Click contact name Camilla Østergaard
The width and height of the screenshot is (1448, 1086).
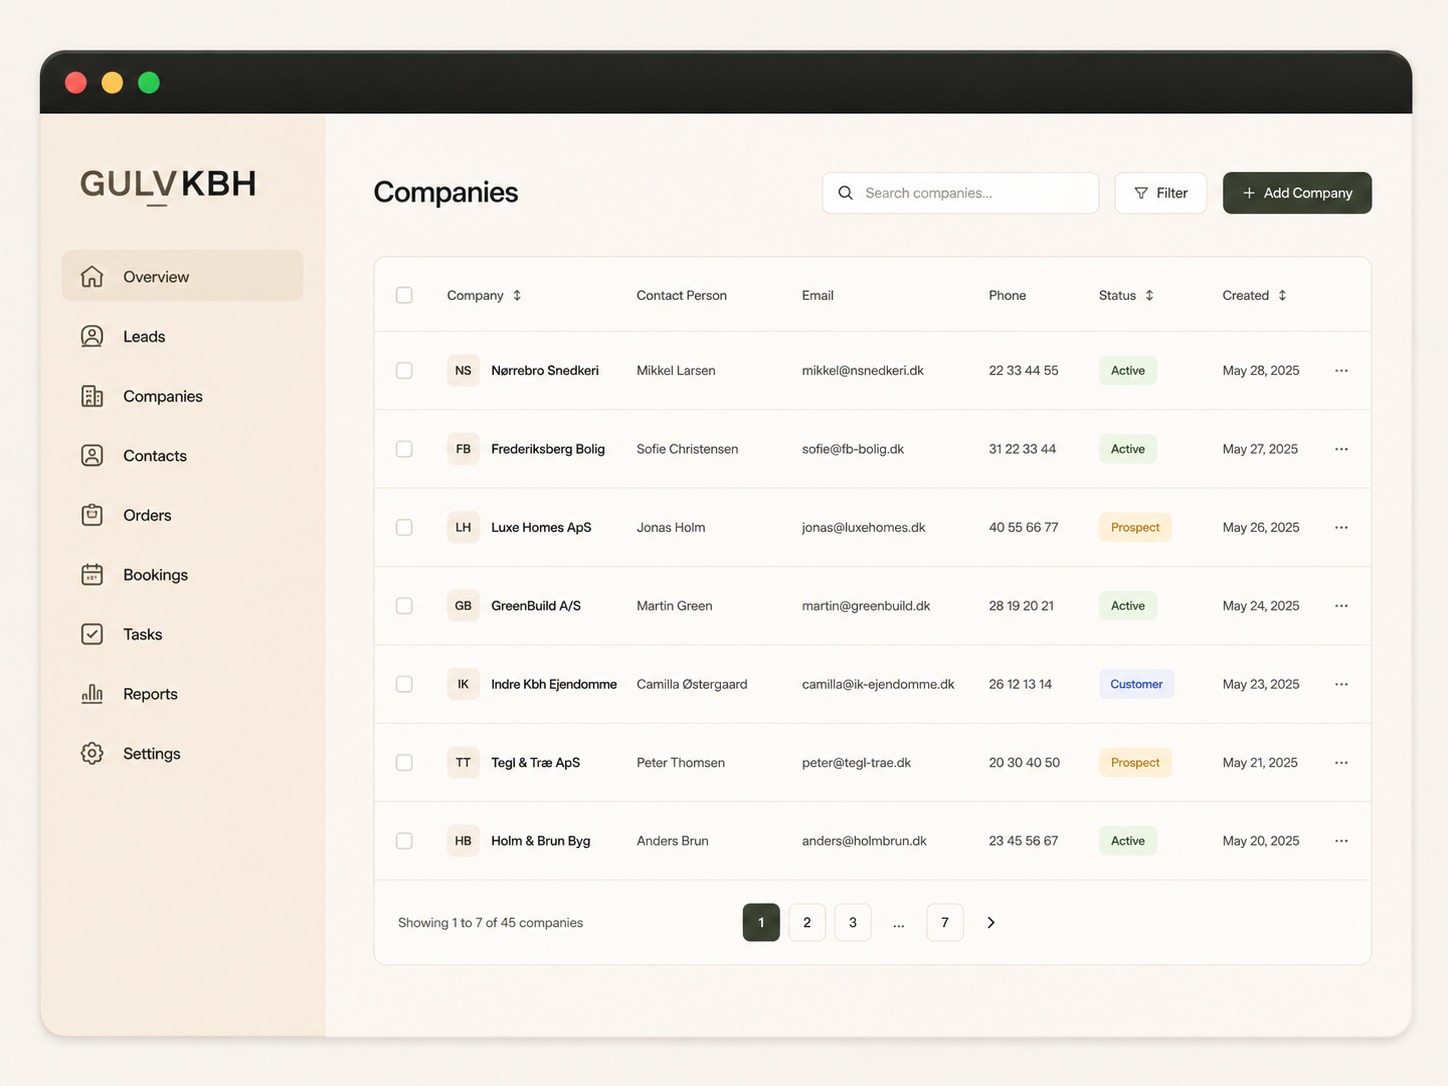pos(692,684)
